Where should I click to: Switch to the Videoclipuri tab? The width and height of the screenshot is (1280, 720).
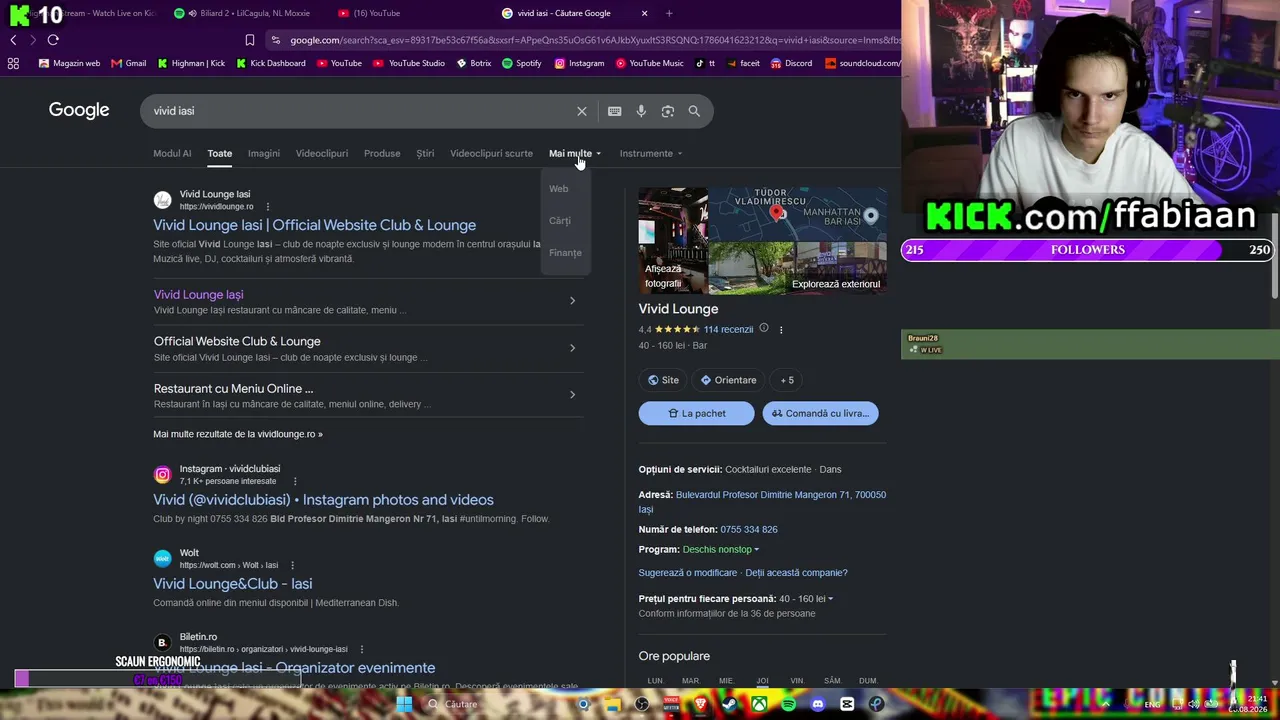[x=322, y=153]
